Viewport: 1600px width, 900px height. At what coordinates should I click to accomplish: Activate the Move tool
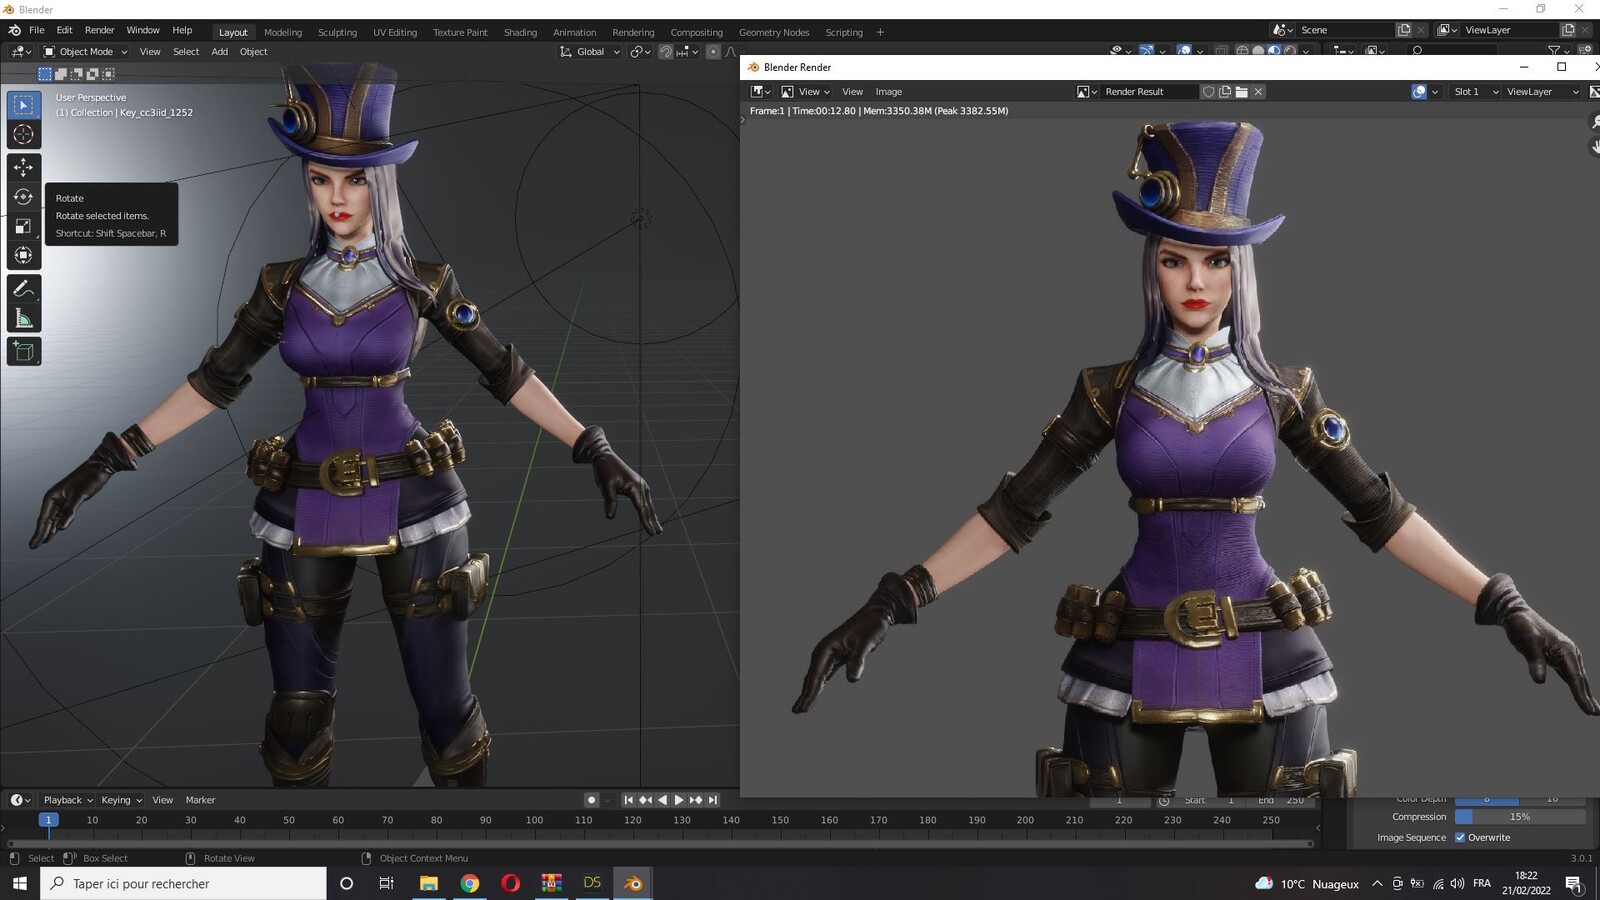coord(24,167)
